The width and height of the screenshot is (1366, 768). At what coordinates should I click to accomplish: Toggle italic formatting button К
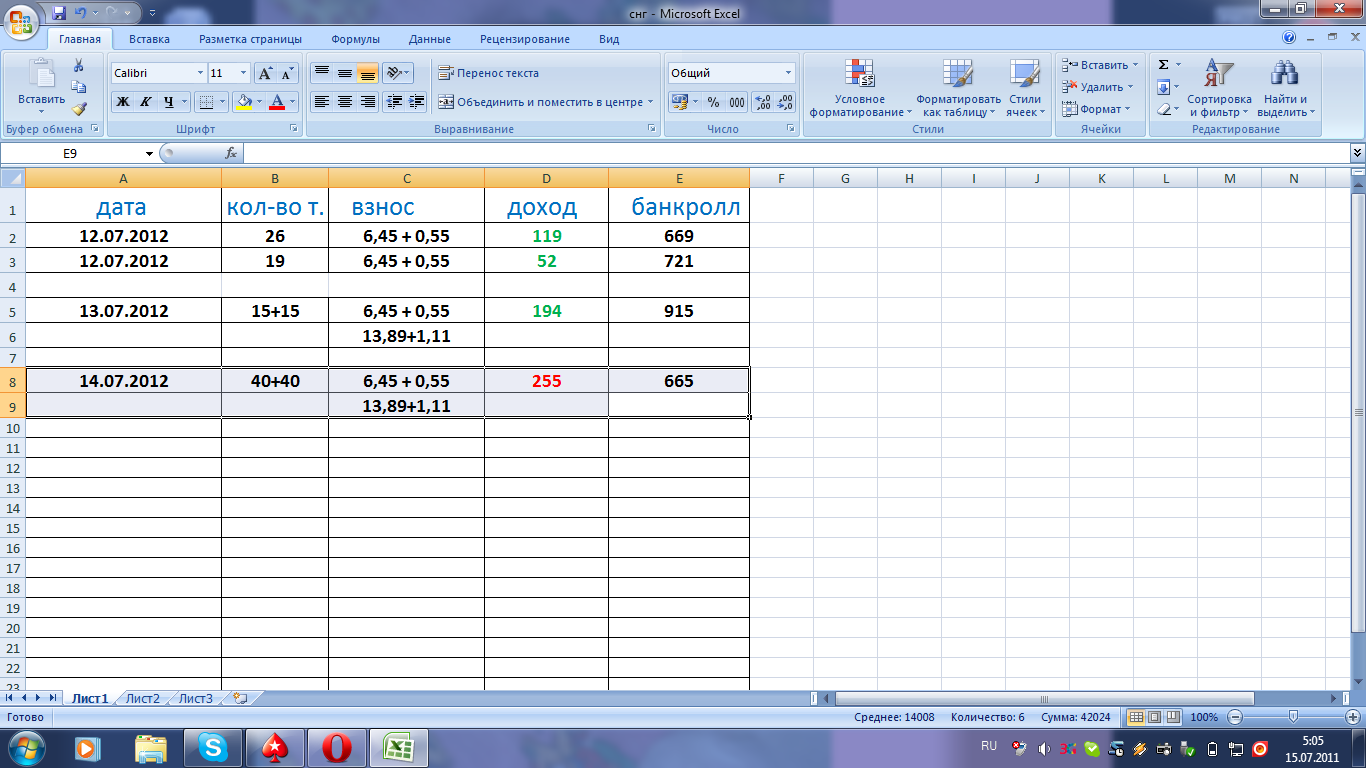(x=145, y=102)
